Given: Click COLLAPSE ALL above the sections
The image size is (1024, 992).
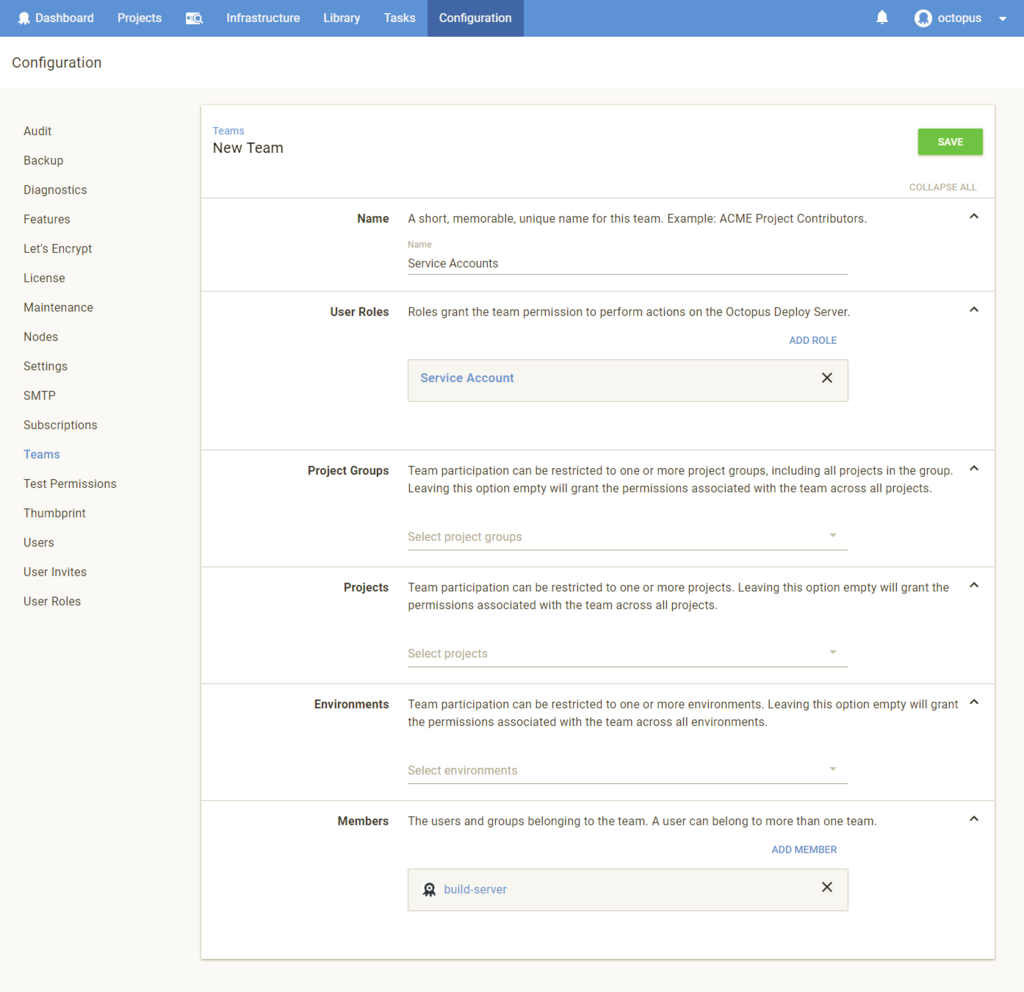Looking at the screenshot, I should coord(942,187).
